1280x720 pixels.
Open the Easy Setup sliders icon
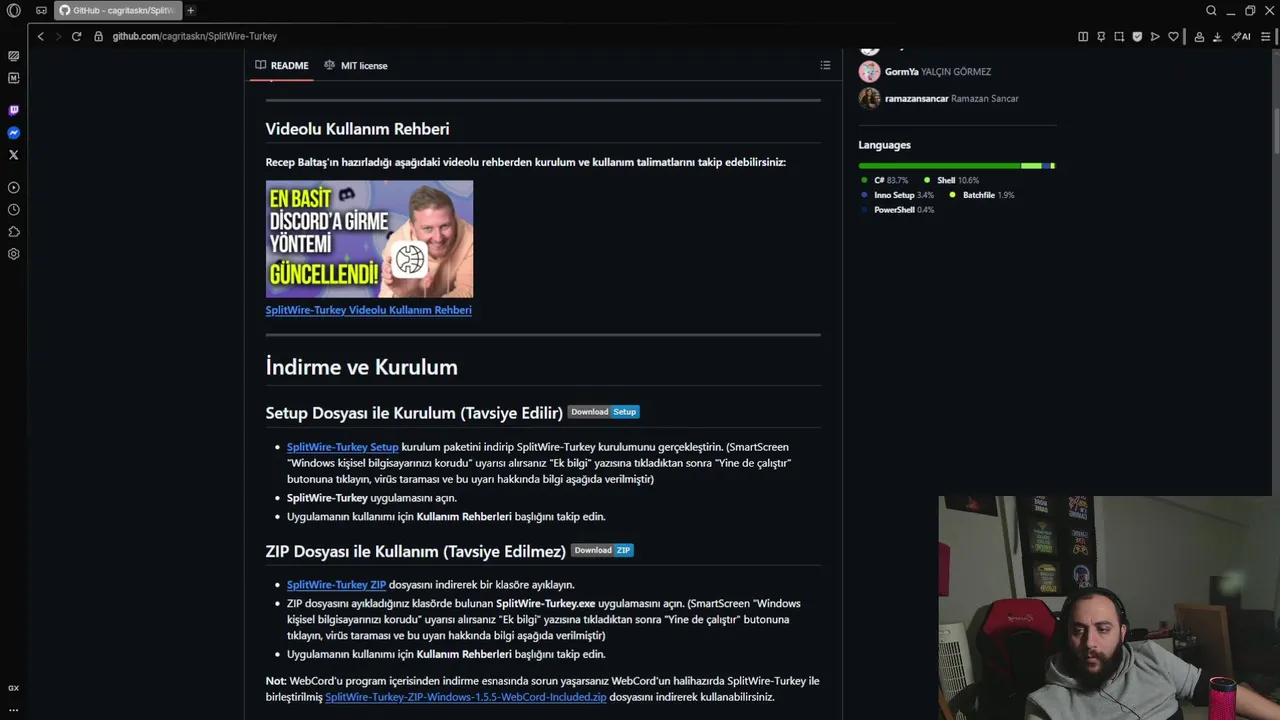1265,36
